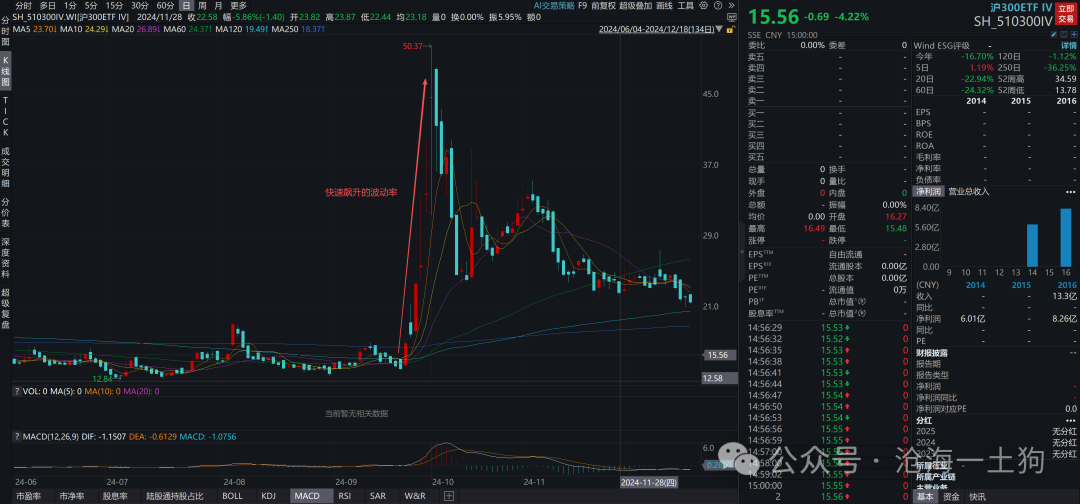This screenshot has height=504, width=1080.
Task: Toggle 超级叠加 overlay mode
Action: pos(634,6)
